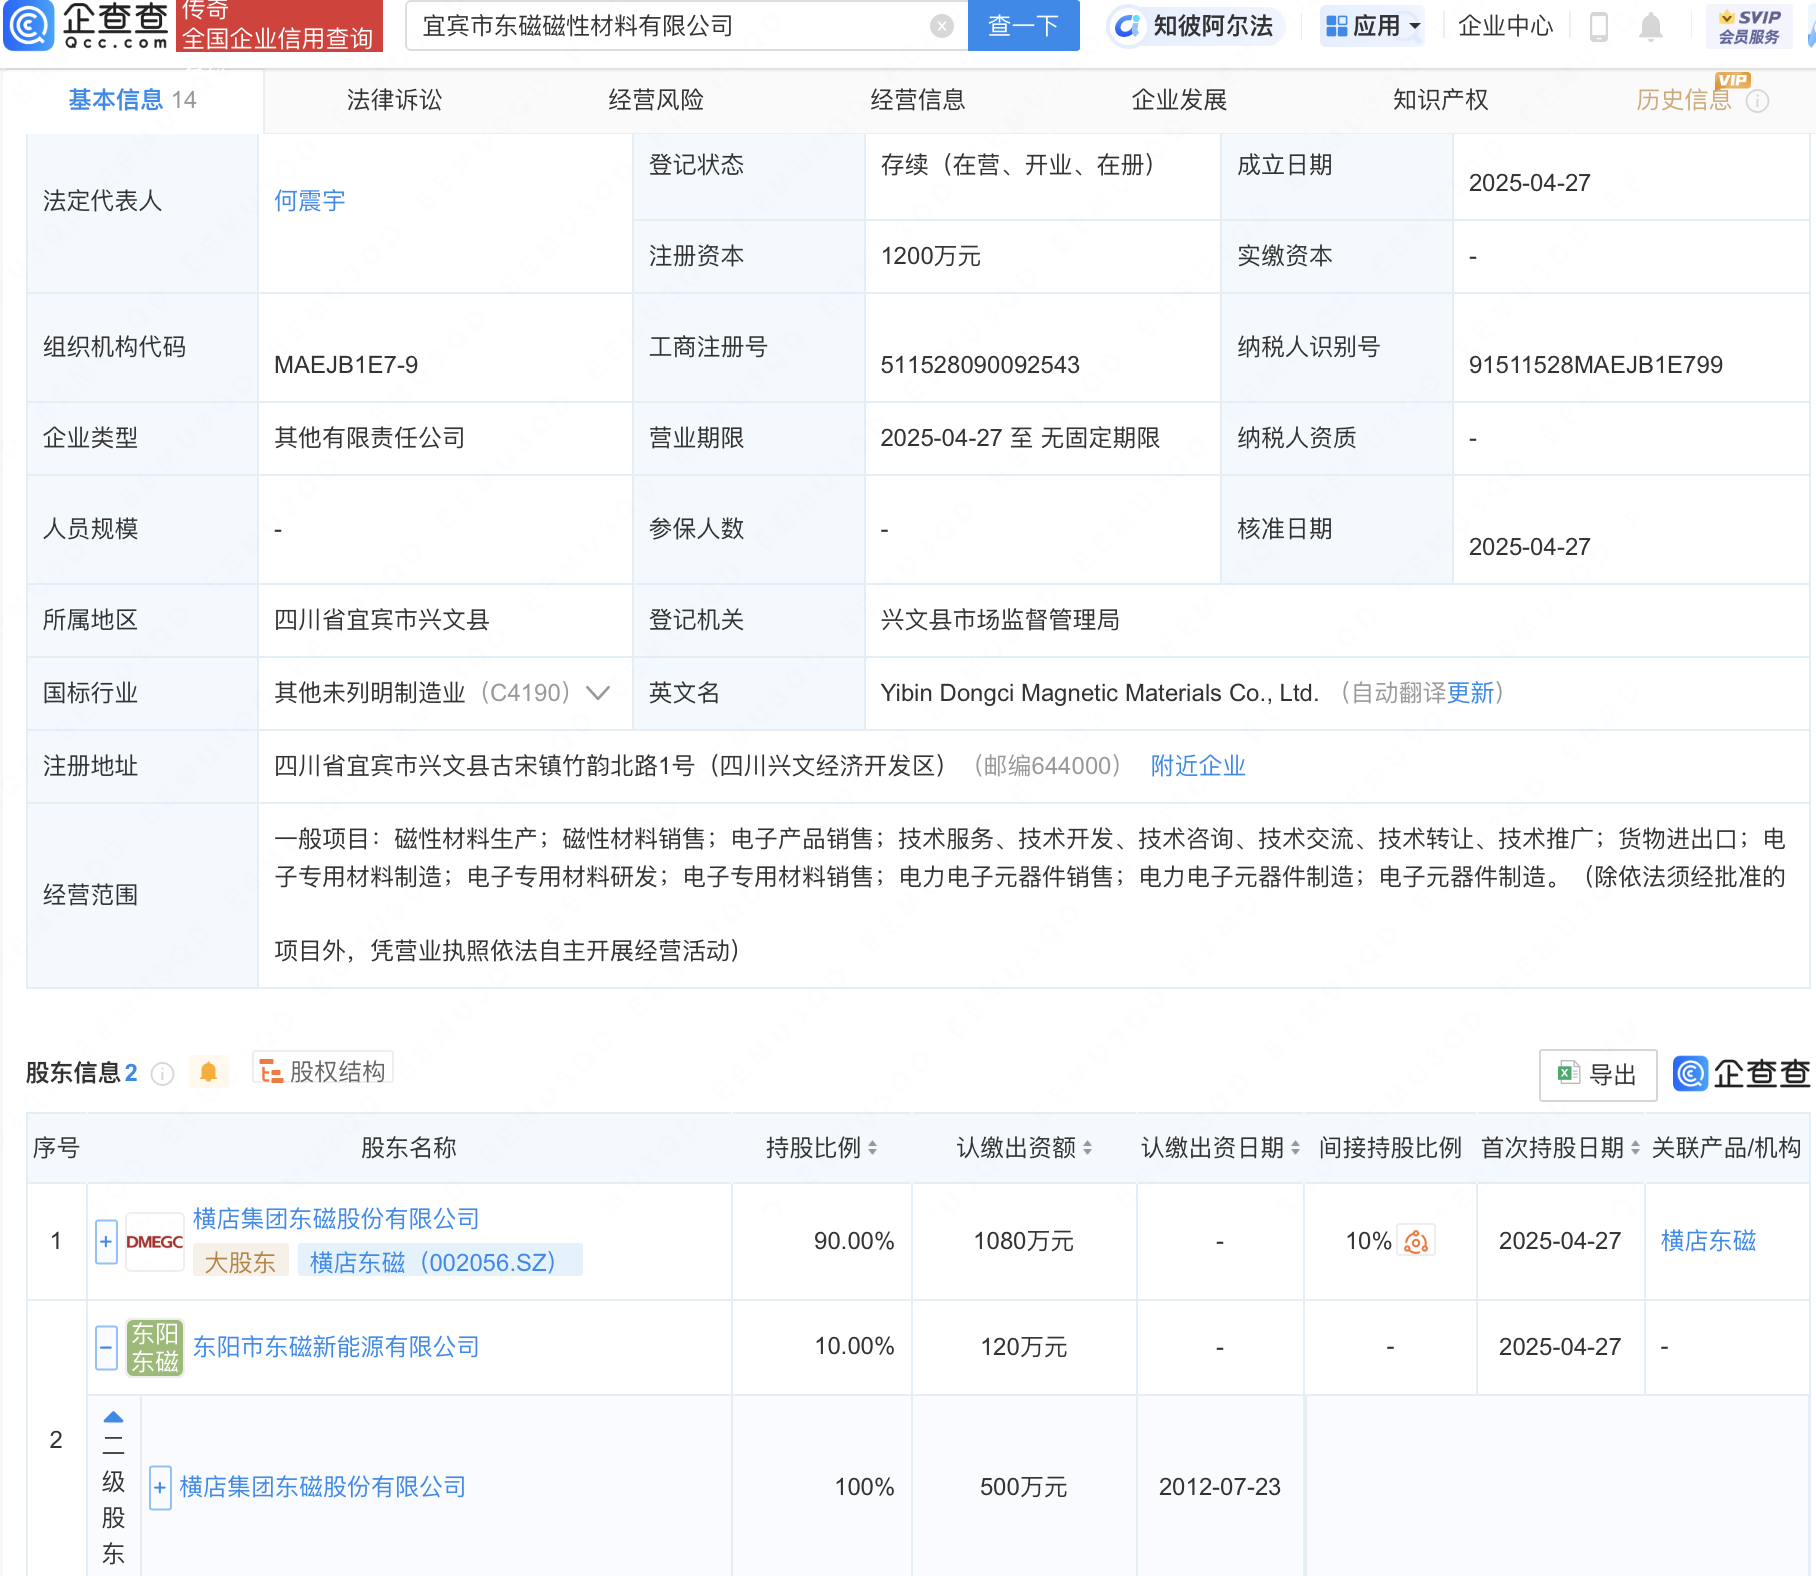
Task: Click 2012-07-23 subscription date cell
Action: click(x=1220, y=1487)
